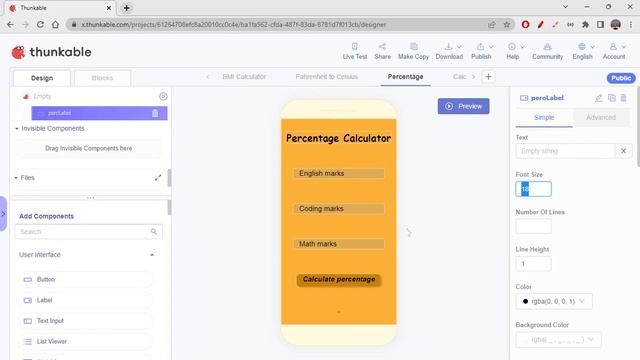Open the browser profile avatar
The width and height of the screenshot is (640, 360).
[x=616, y=24]
